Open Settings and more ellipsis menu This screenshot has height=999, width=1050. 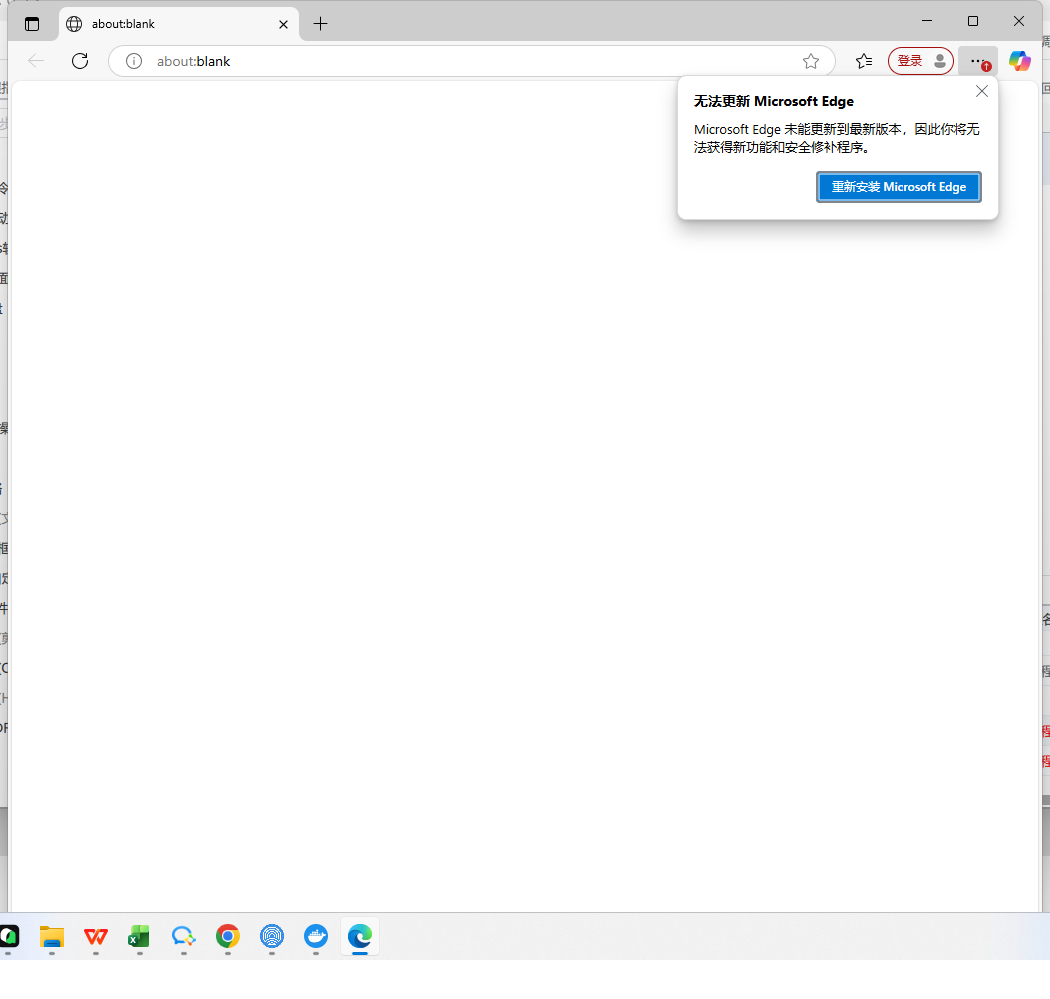pos(978,61)
